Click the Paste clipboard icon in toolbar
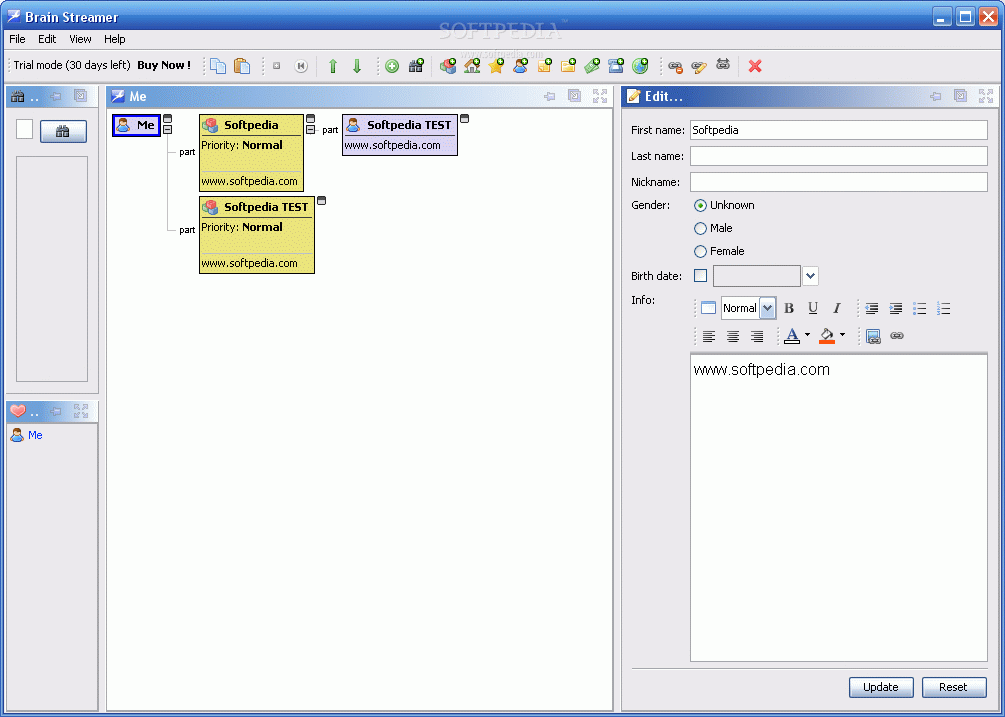The image size is (1005, 717). click(242, 66)
